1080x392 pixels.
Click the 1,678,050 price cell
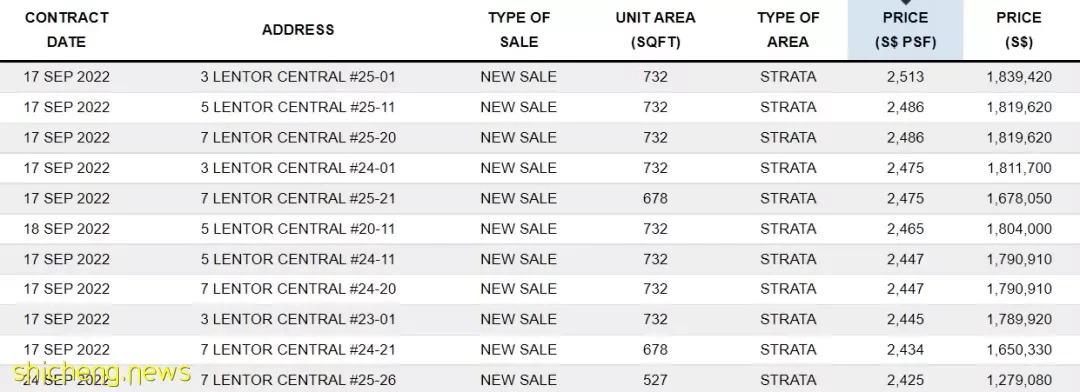tap(1019, 198)
